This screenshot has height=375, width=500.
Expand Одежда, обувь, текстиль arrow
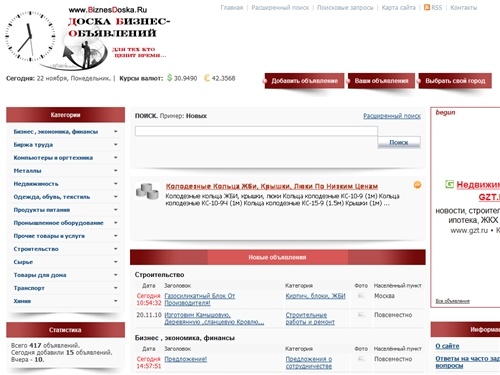pos(115,197)
